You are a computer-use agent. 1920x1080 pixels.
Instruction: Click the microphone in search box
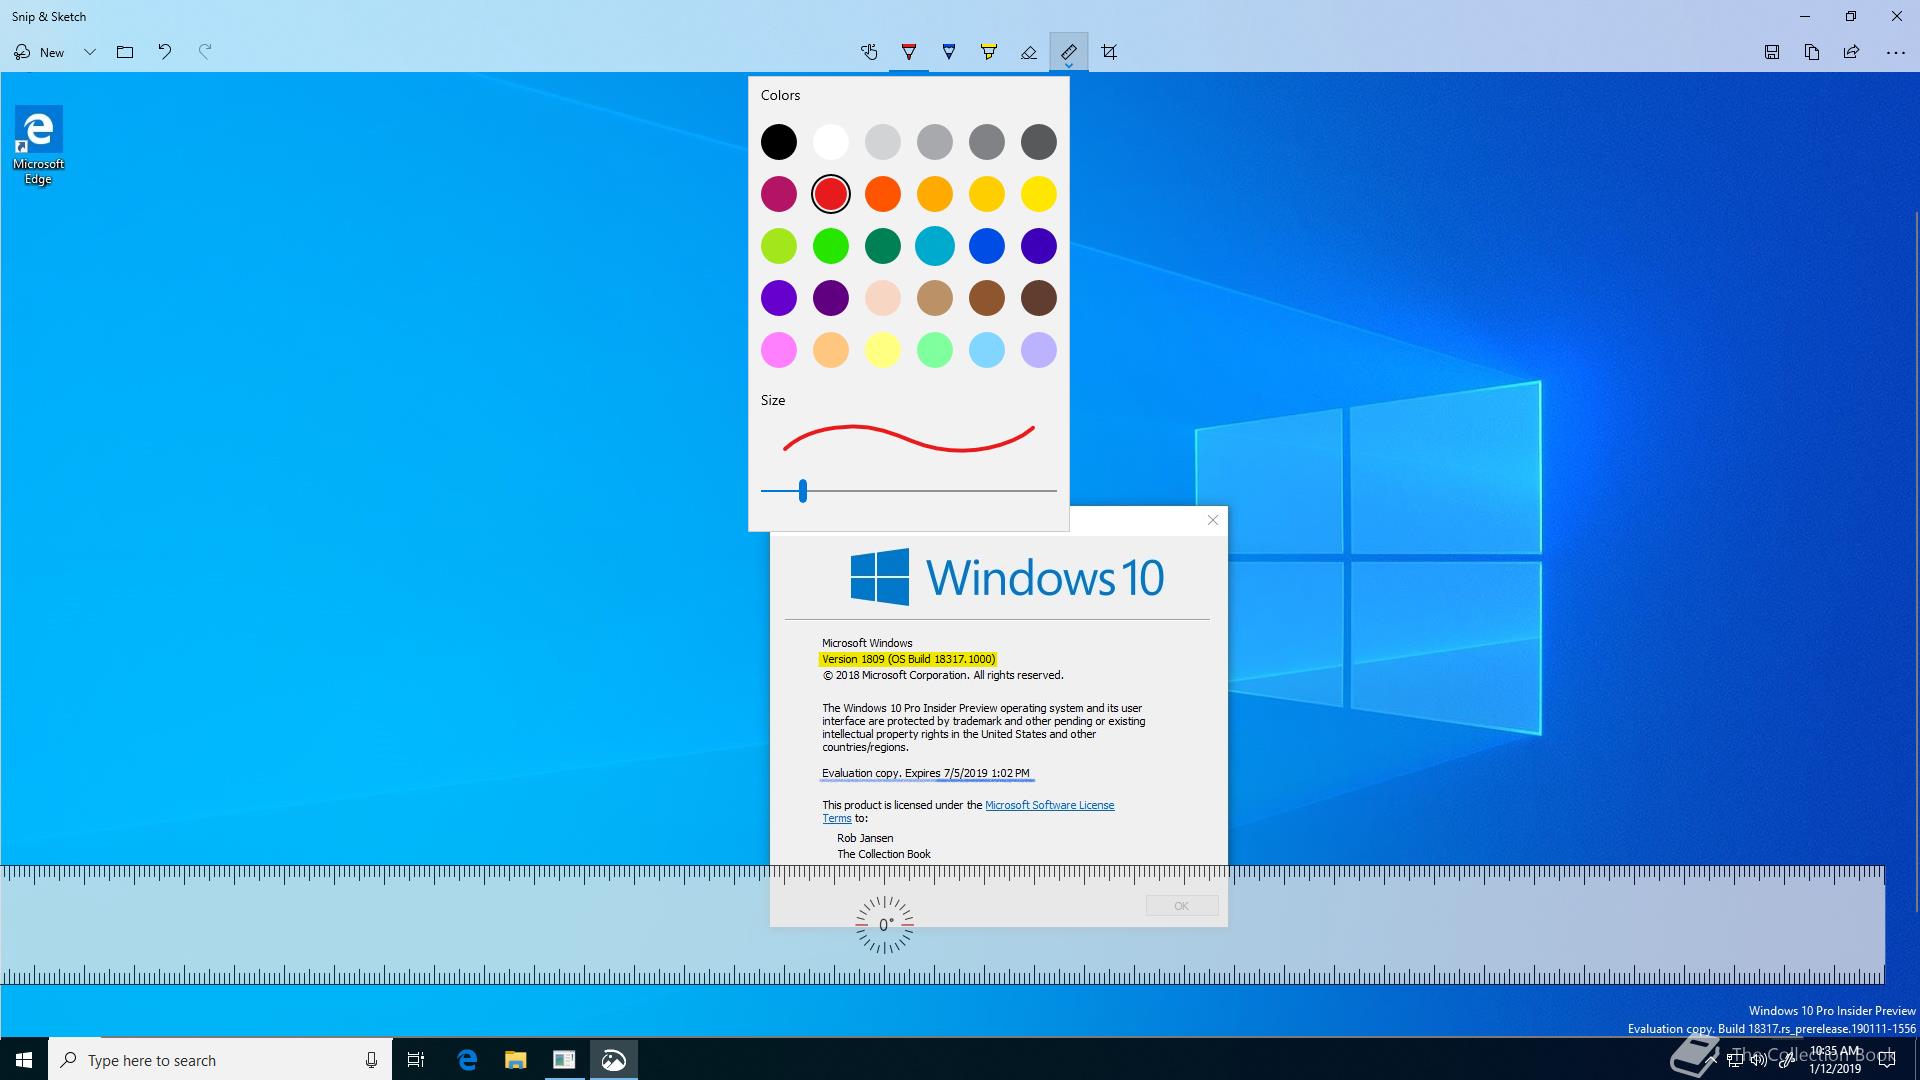(x=371, y=1060)
